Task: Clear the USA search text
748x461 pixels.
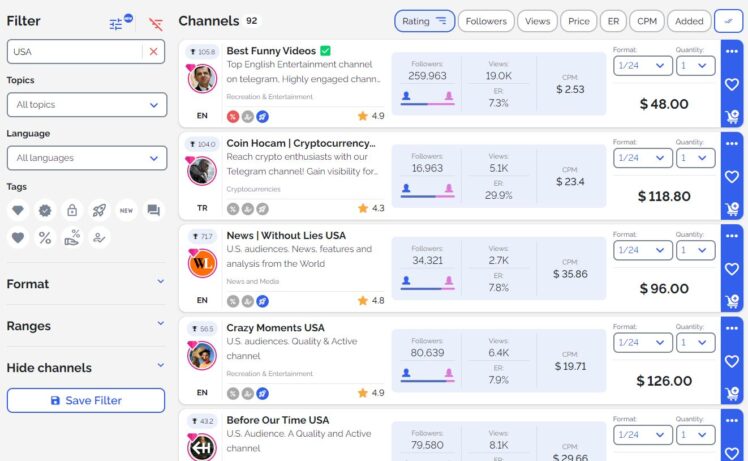Action: (153, 52)
